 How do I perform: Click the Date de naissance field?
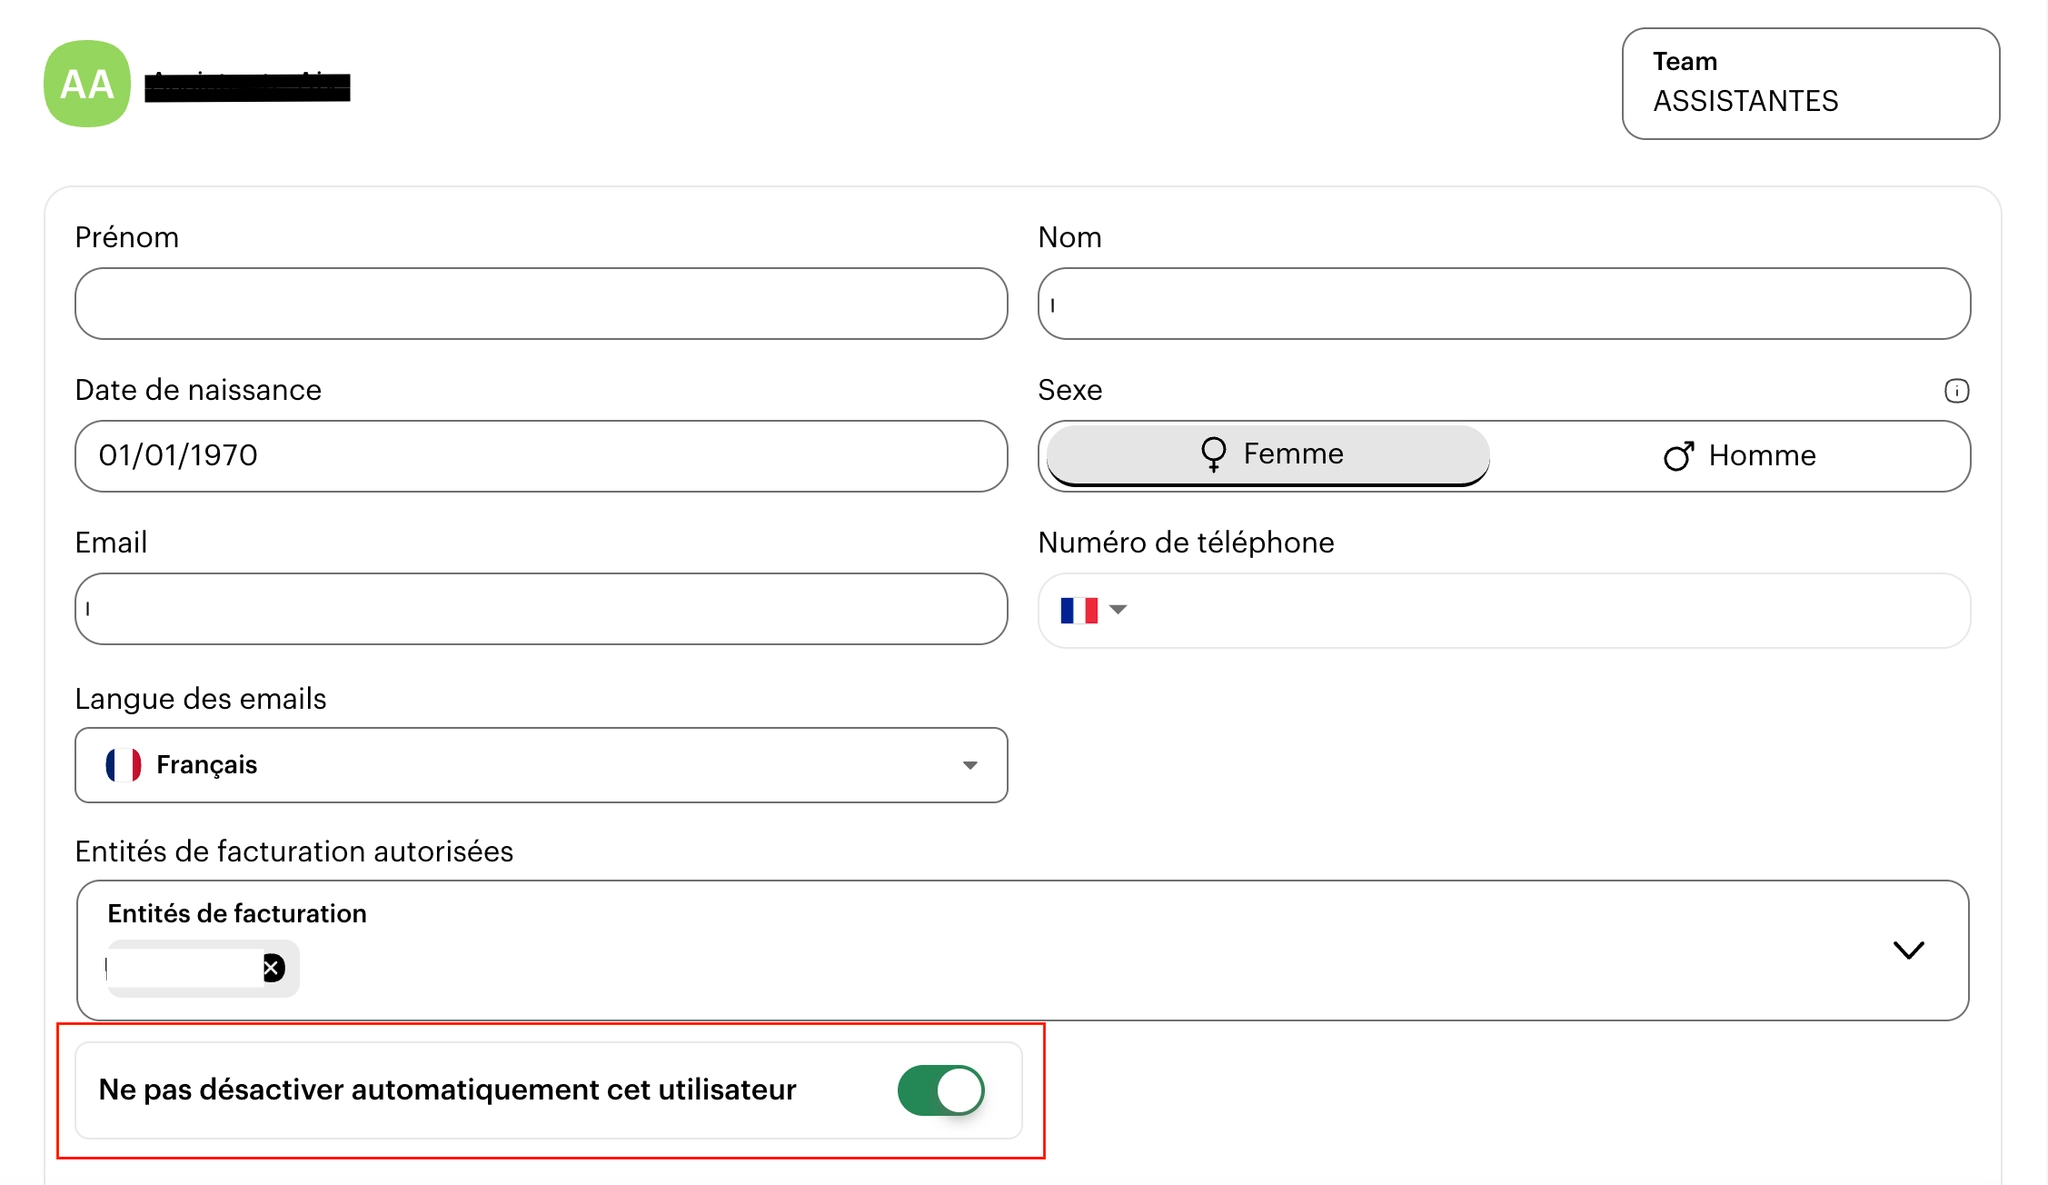pos(540,456)
